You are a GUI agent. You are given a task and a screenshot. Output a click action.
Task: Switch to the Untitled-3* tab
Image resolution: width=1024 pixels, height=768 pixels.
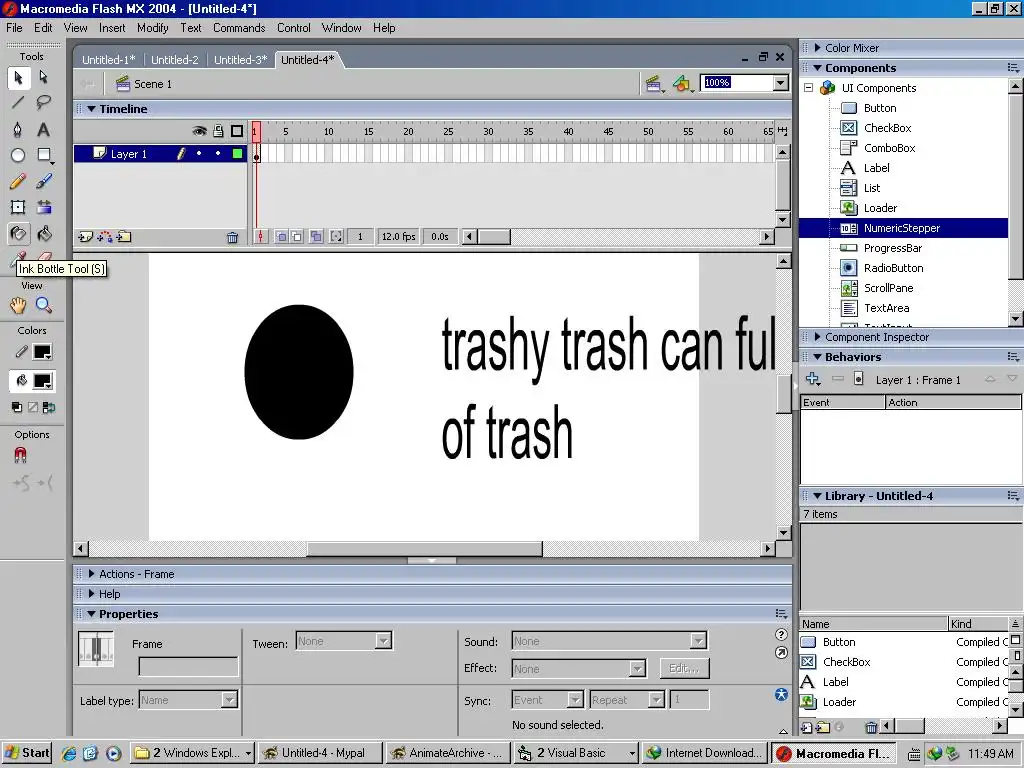(x=240, y=60)
